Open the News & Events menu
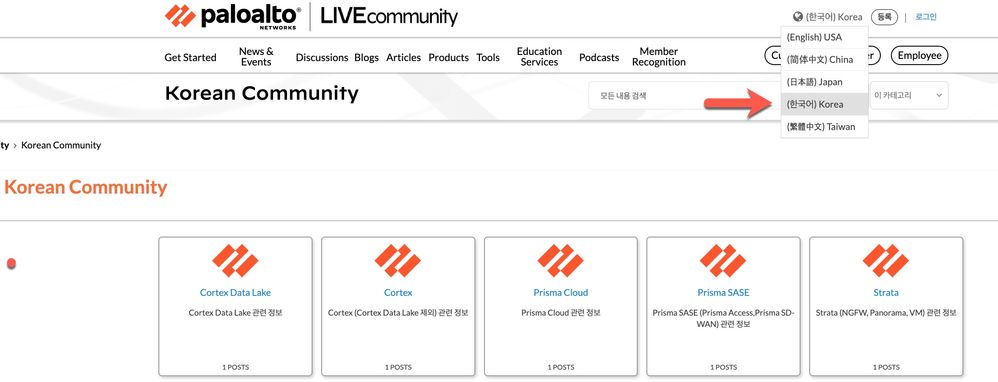 (x=256, y=57)
